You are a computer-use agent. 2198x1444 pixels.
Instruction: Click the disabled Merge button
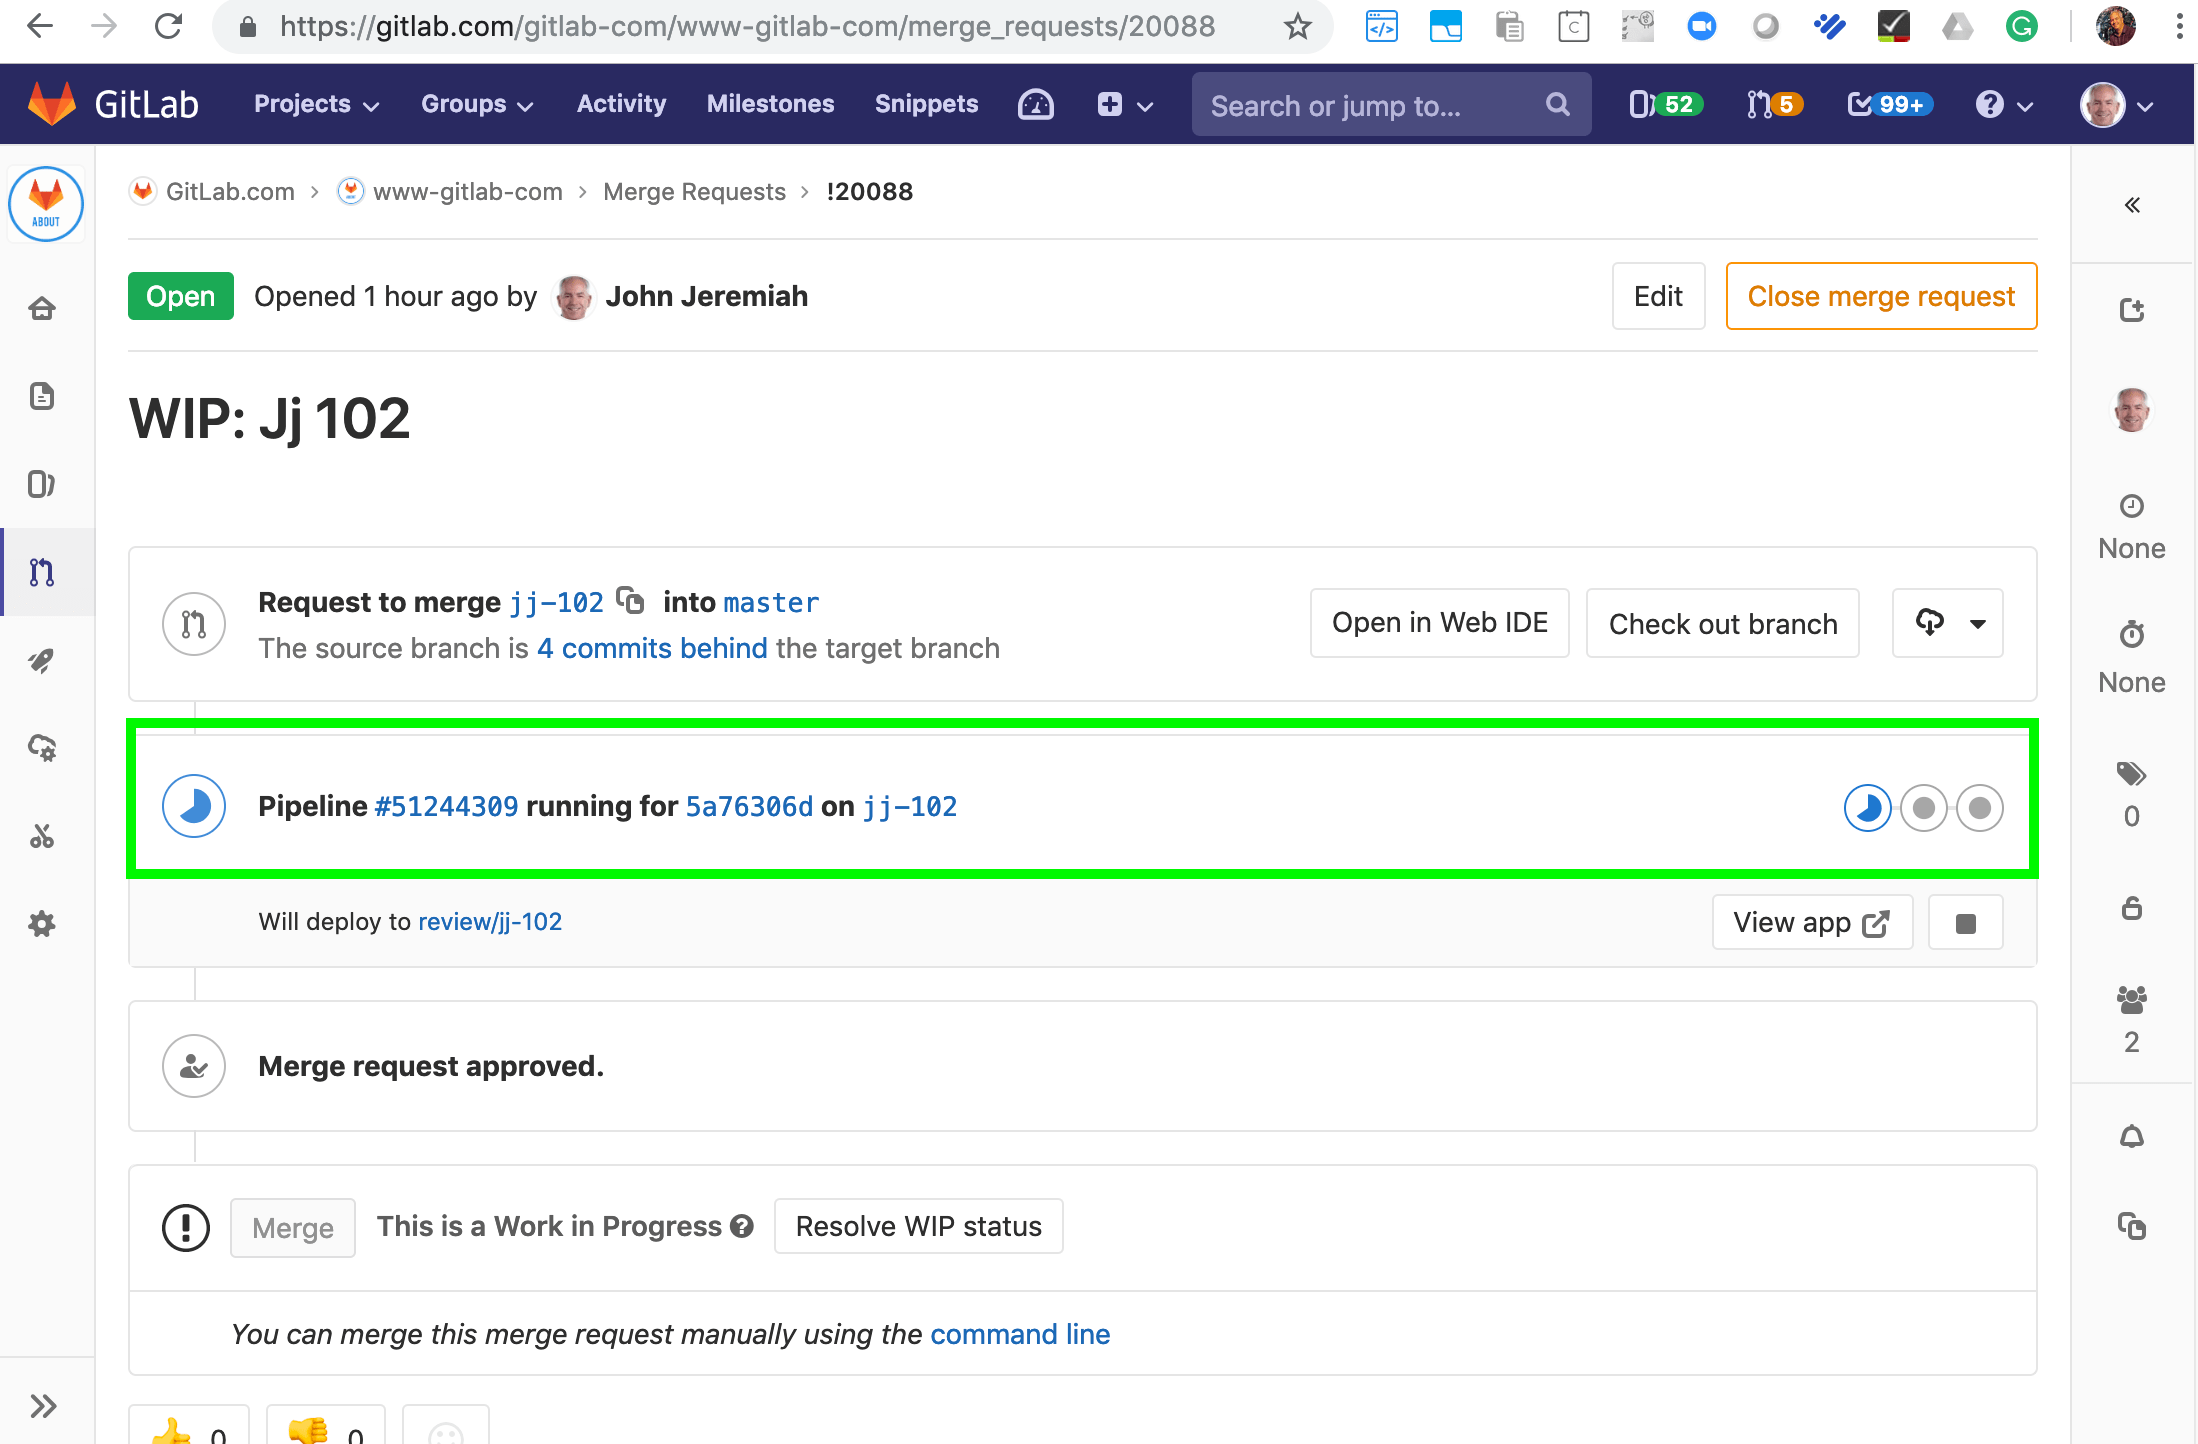(293, 1227)
